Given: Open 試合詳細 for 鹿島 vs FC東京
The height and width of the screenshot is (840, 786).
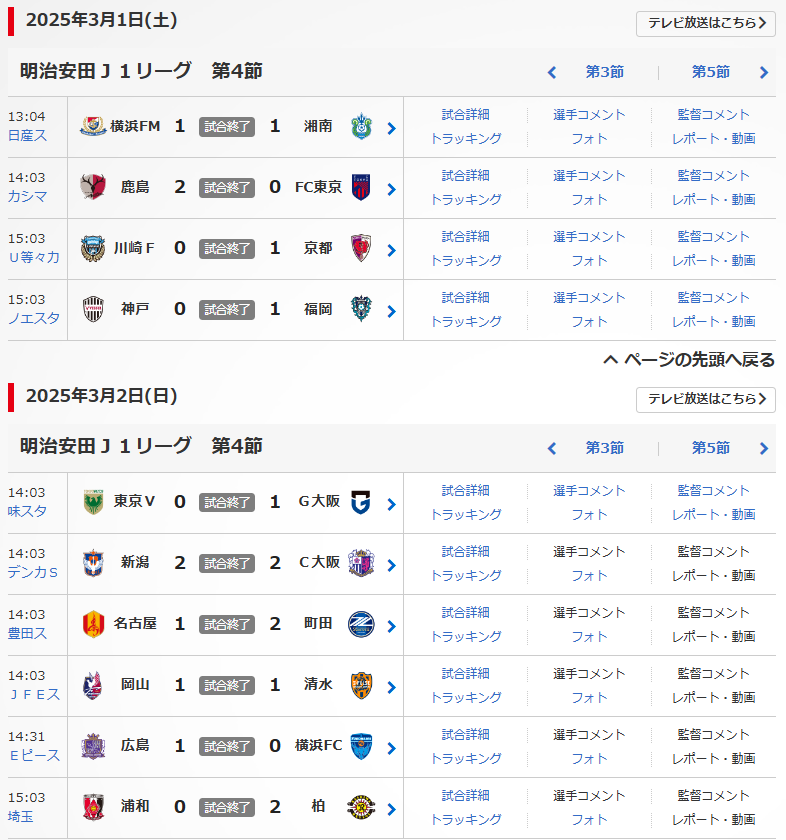Looking at the screenshot, I should click(466, 176).
